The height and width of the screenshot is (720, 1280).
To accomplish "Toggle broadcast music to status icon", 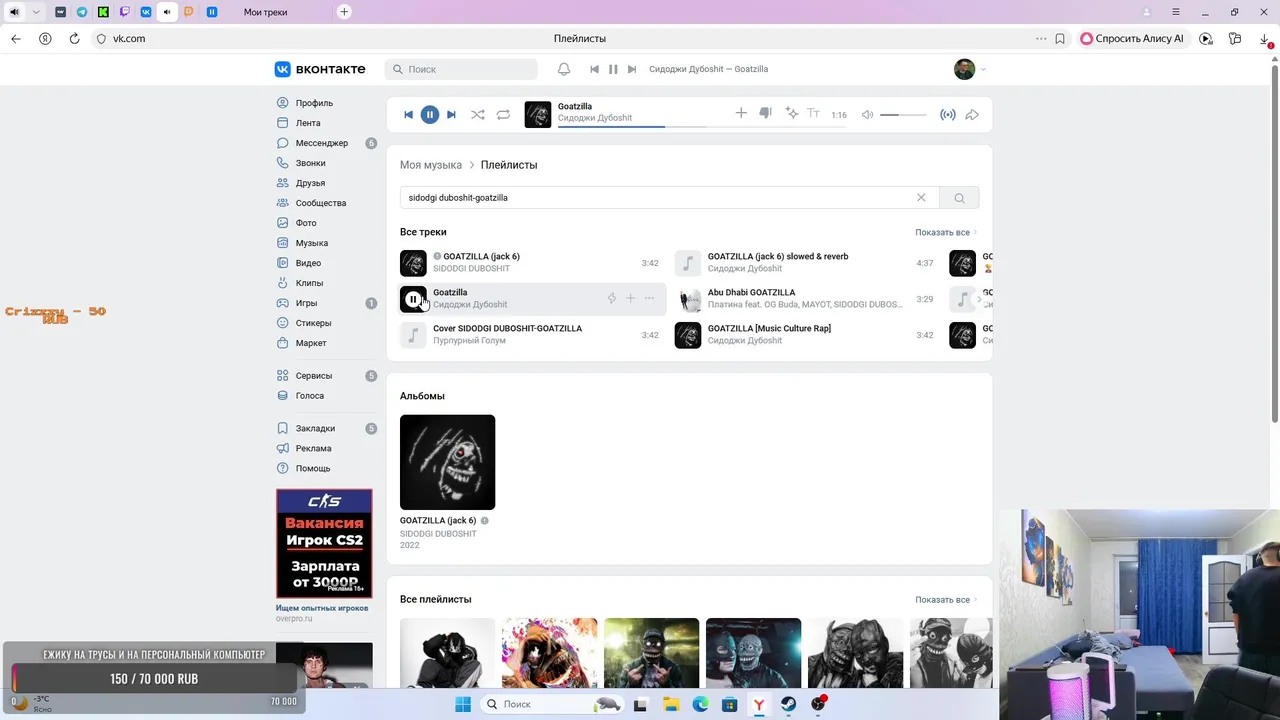I will click(948, 115).
